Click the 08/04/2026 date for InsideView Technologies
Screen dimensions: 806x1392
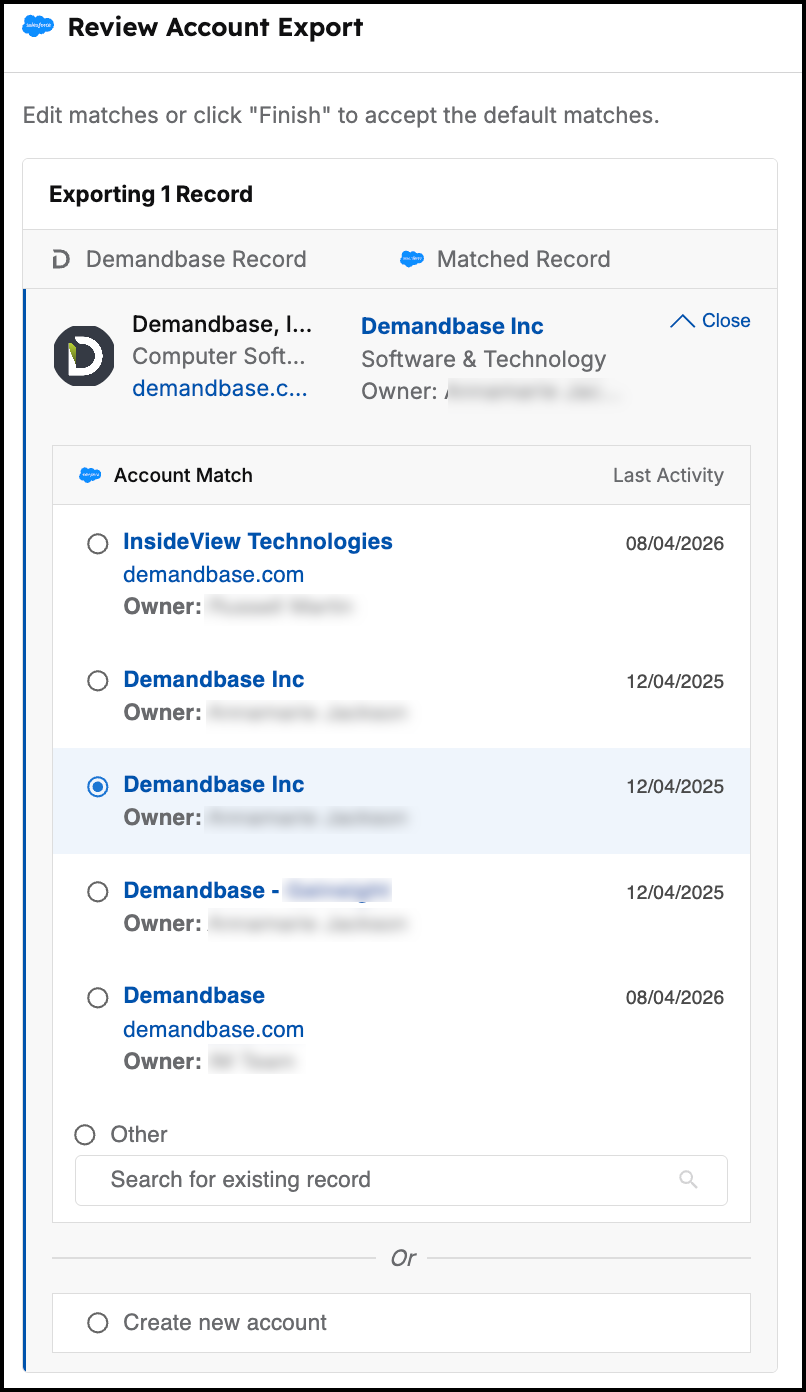[675, 544]
